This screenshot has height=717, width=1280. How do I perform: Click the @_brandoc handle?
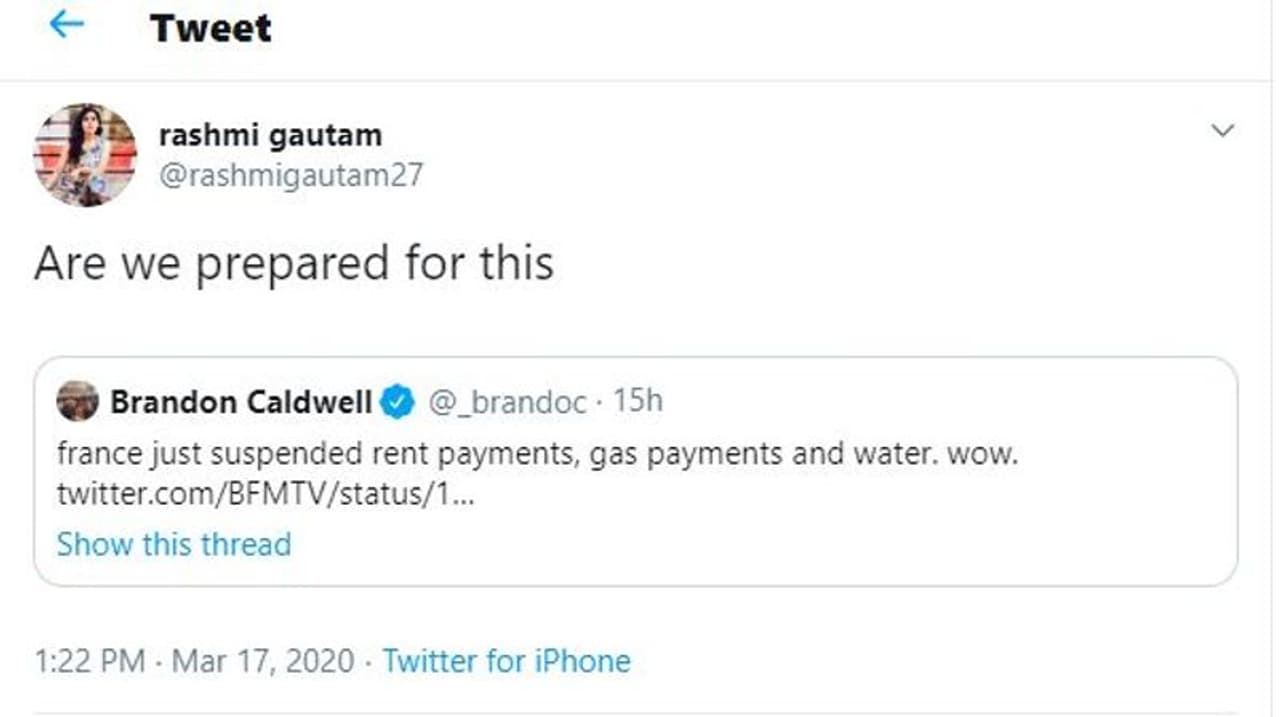pyautogui.click(x=507, y=402)
